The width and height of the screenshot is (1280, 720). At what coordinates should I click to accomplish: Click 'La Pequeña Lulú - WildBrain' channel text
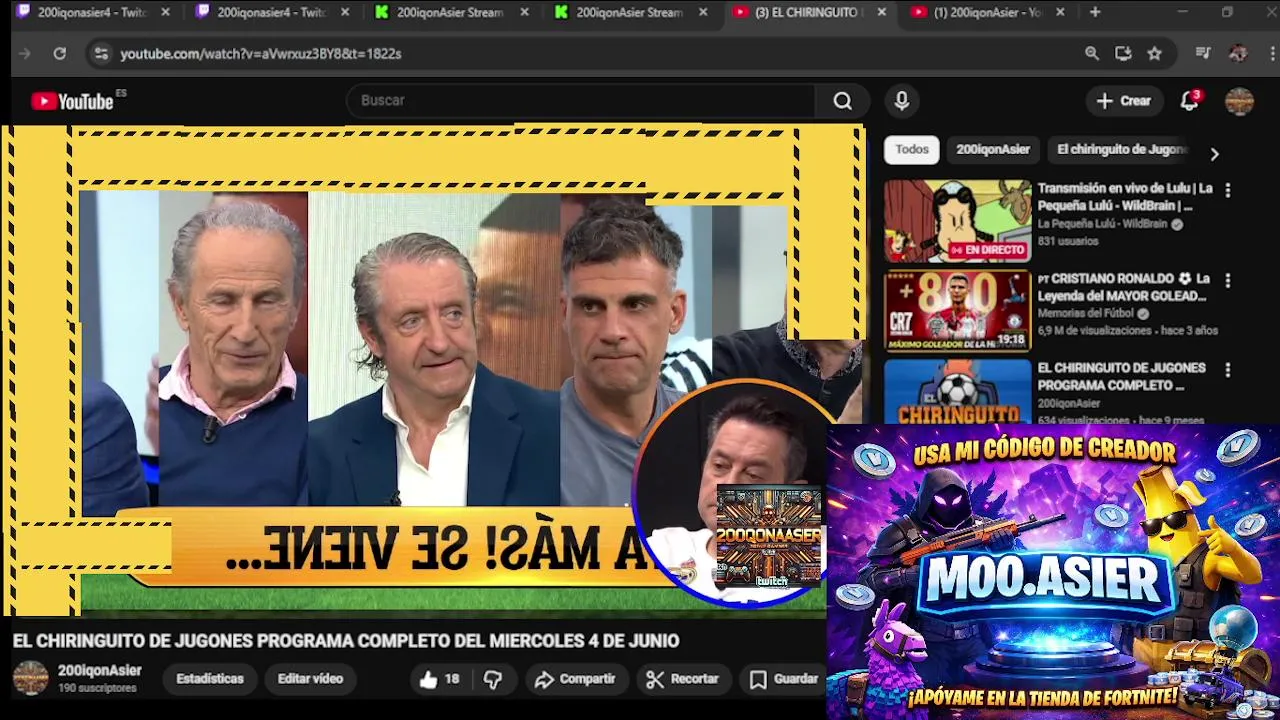[x=1102, y=224]
